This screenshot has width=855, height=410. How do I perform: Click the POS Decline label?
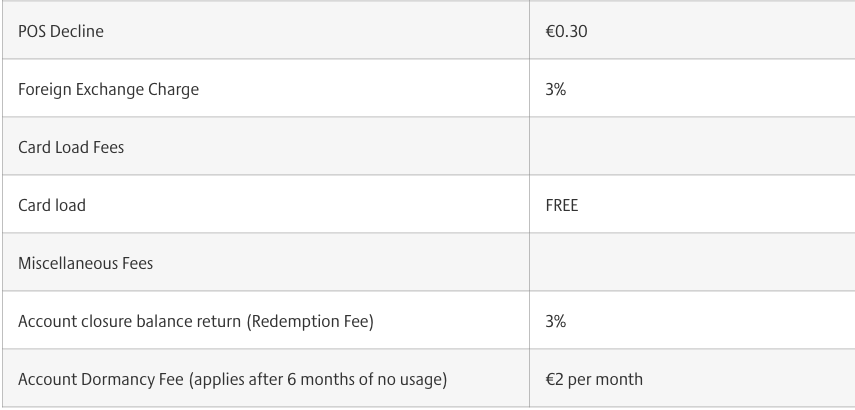tap(61, 31)
